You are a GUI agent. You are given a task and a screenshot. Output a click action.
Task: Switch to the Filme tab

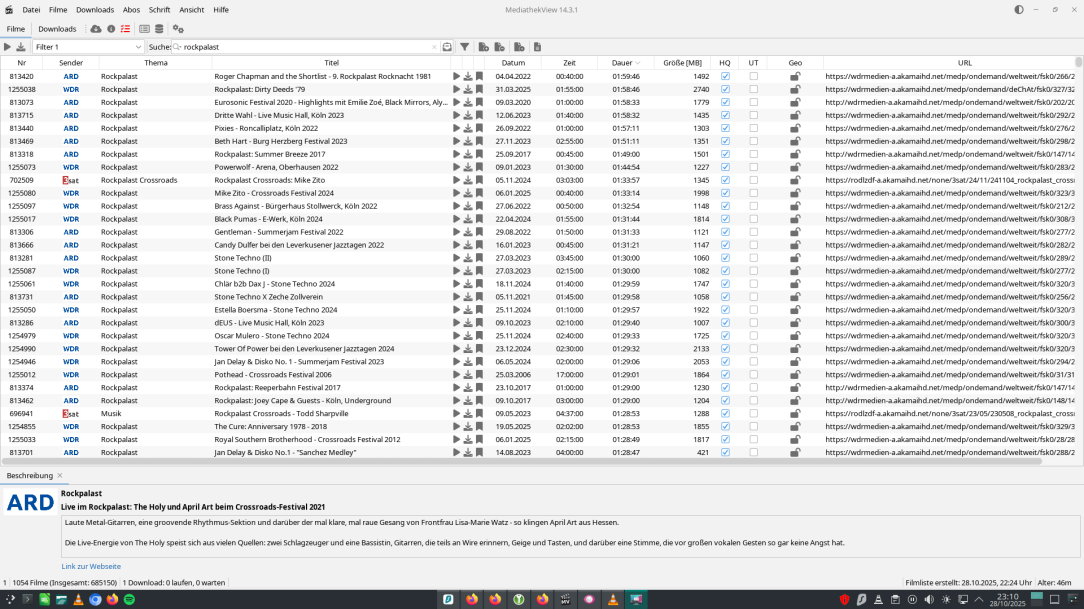15,29
